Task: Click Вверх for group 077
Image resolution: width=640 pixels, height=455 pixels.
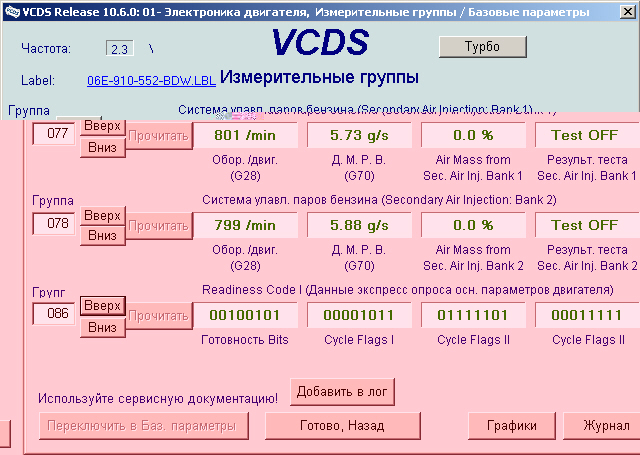Action: [102, 126]
